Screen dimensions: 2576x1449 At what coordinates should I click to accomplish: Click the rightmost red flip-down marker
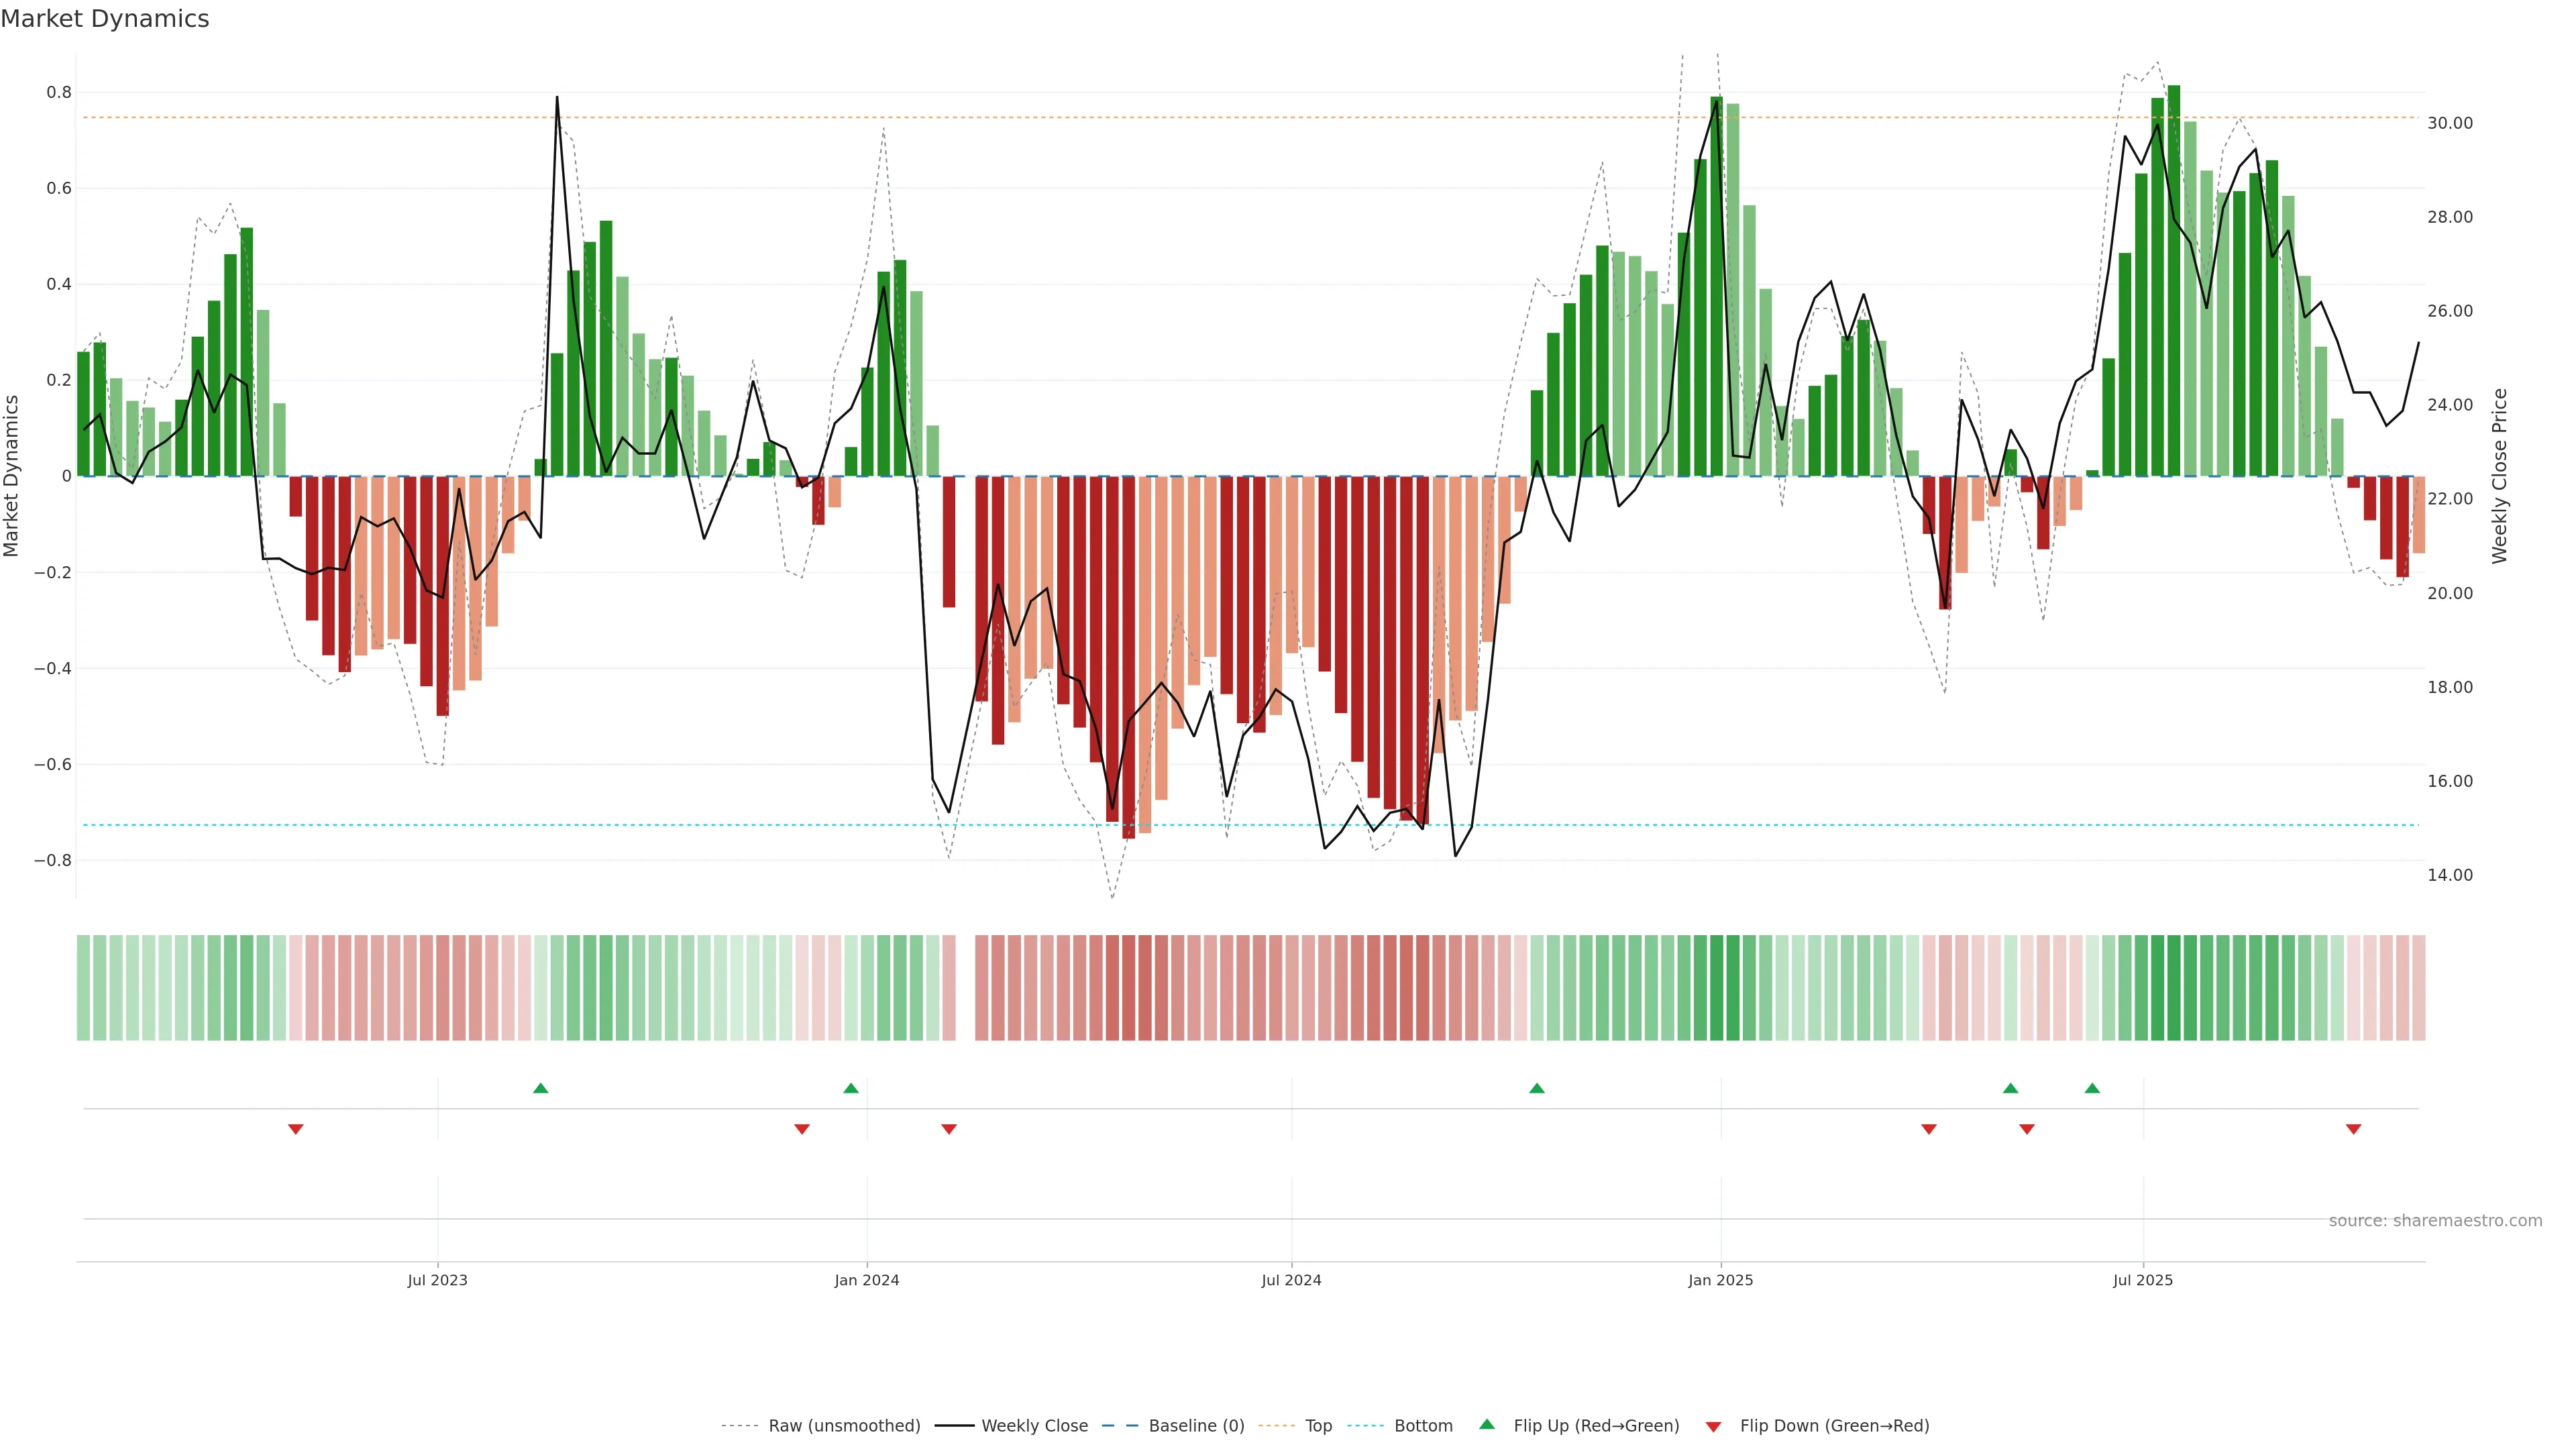[2353, 1129]
